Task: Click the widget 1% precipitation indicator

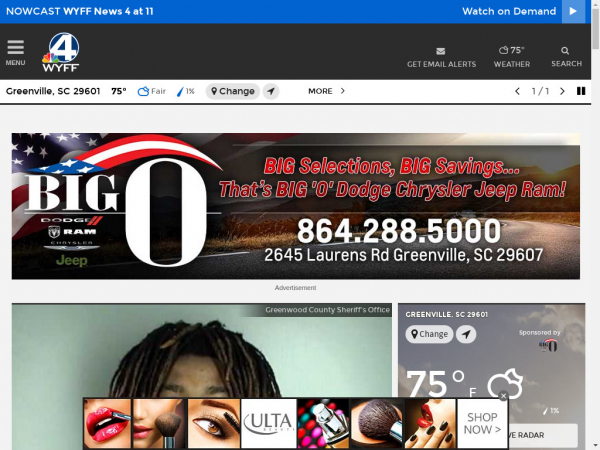Action: [551, 411]
